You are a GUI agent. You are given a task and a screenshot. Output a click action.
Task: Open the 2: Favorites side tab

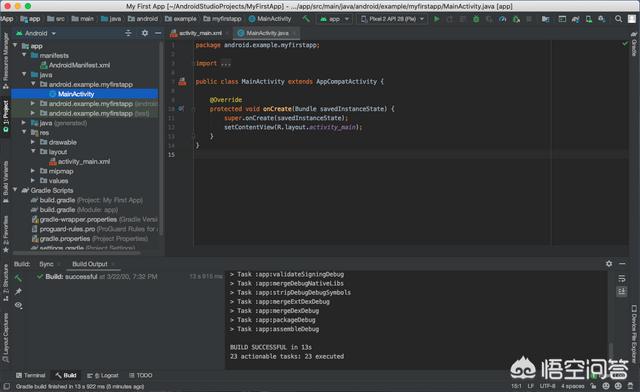point(5,234)
